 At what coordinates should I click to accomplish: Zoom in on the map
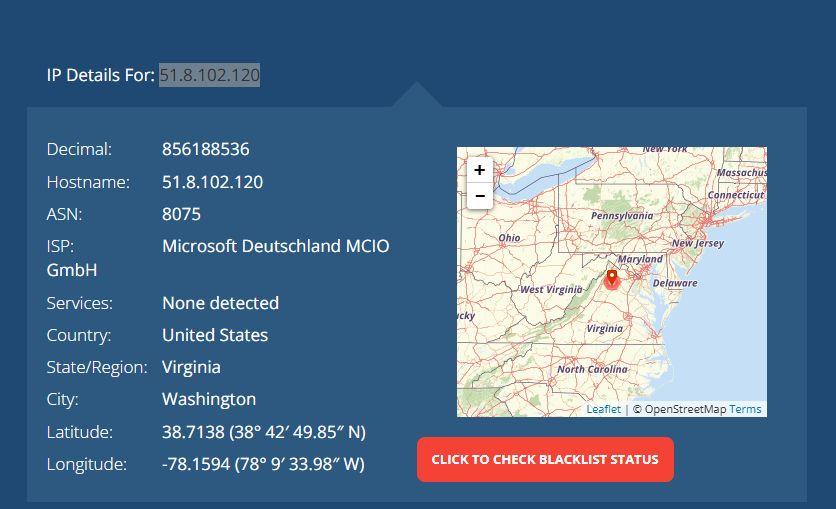click(x=480, y=170)
